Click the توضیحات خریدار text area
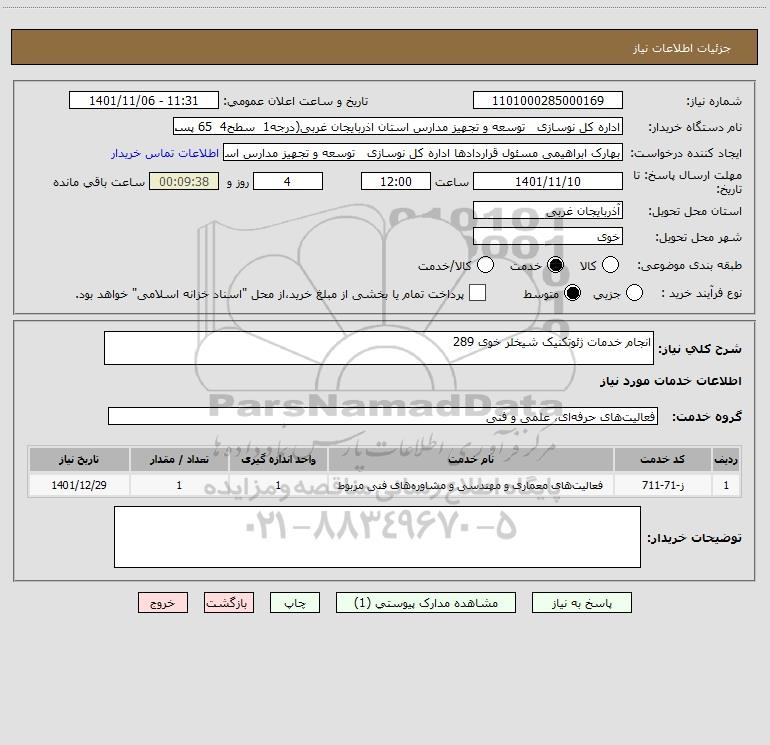The height and width of the screenshot is (745, 770). tap(377, 537)
